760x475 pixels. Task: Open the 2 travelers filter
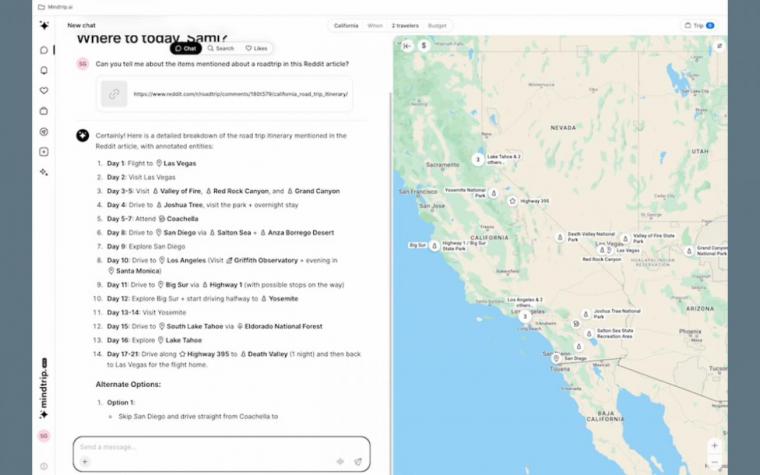[405, 26]
